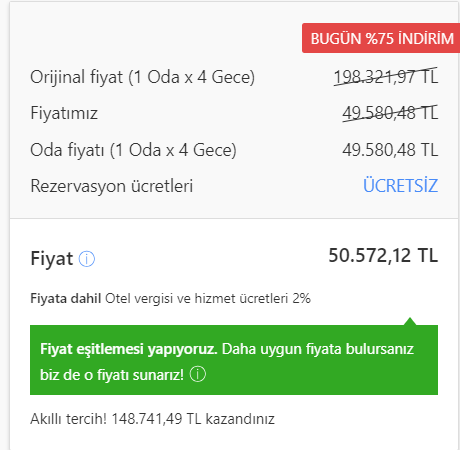Select Akıllı tercih! 148.741,49 TL kazandınız text
This screenshot has height=450, width=460.
[152, 419]
